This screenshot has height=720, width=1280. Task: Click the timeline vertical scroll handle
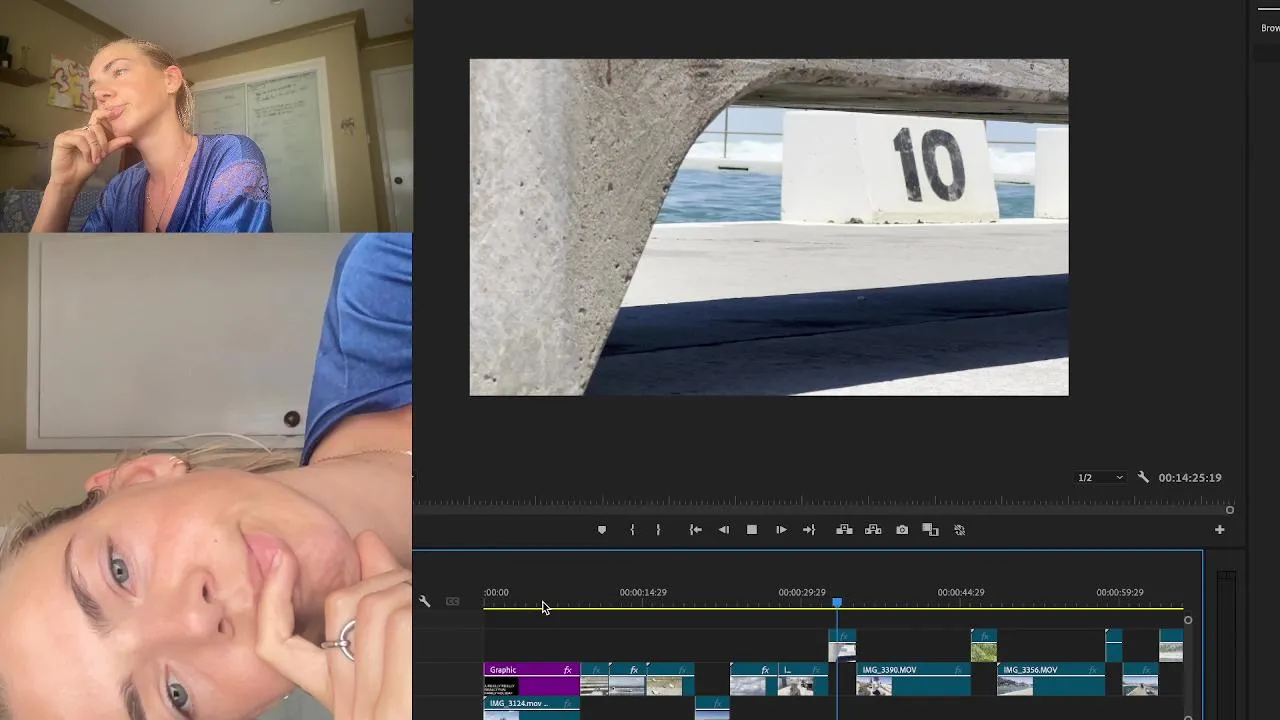click(x=1188, y=620)
